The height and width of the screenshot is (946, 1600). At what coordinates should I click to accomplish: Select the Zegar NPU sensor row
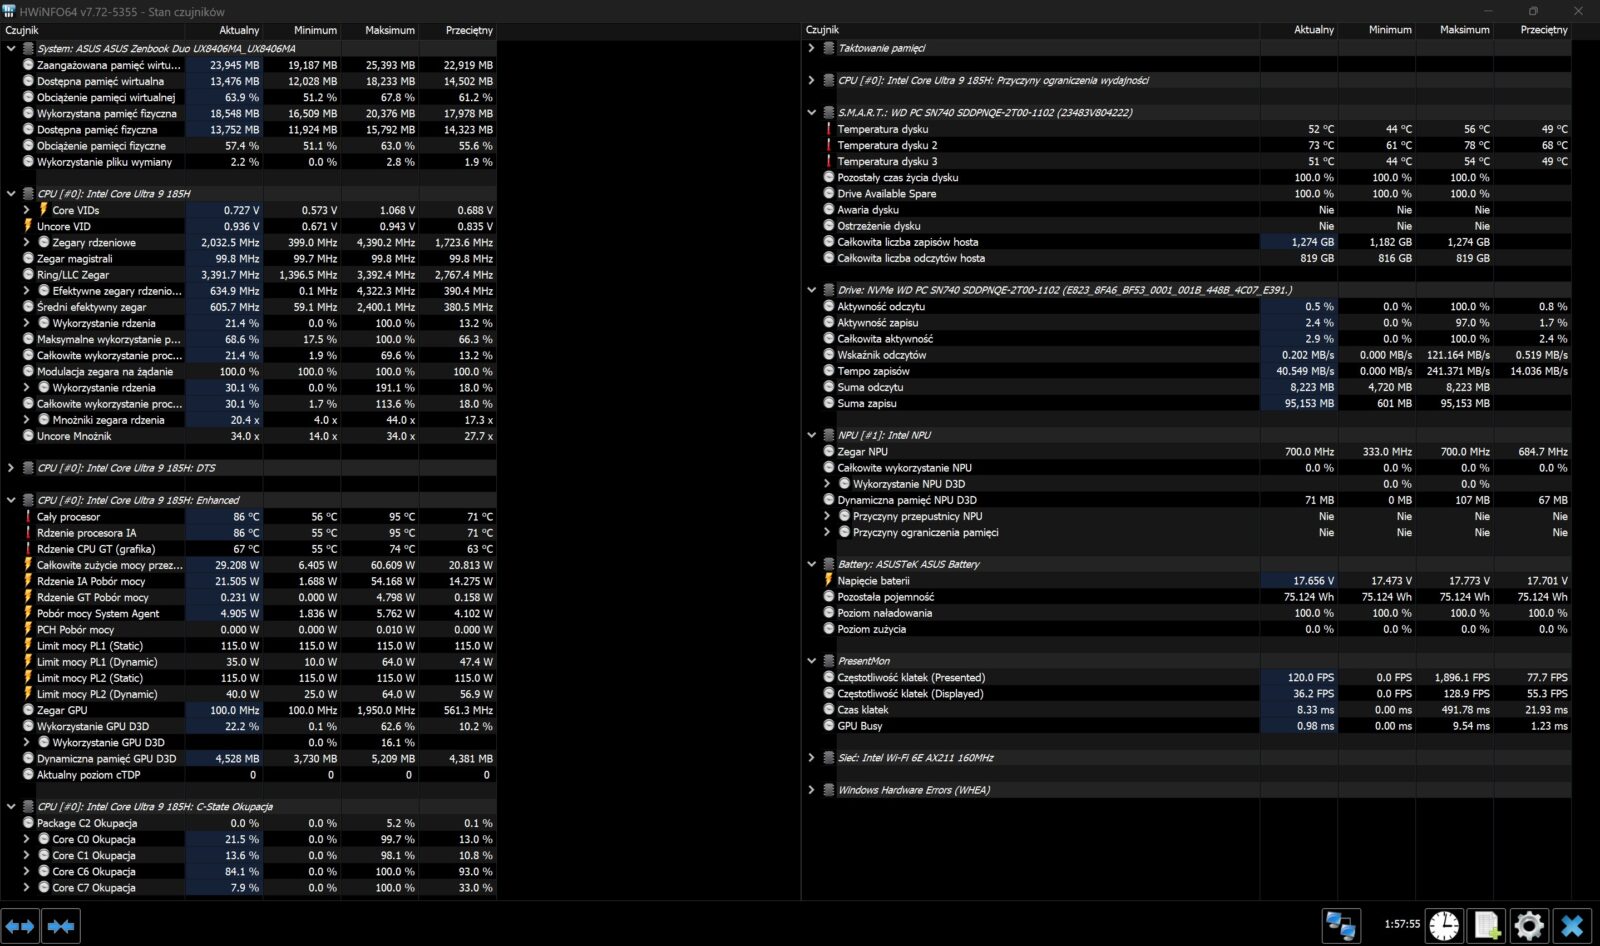(862, 452)
